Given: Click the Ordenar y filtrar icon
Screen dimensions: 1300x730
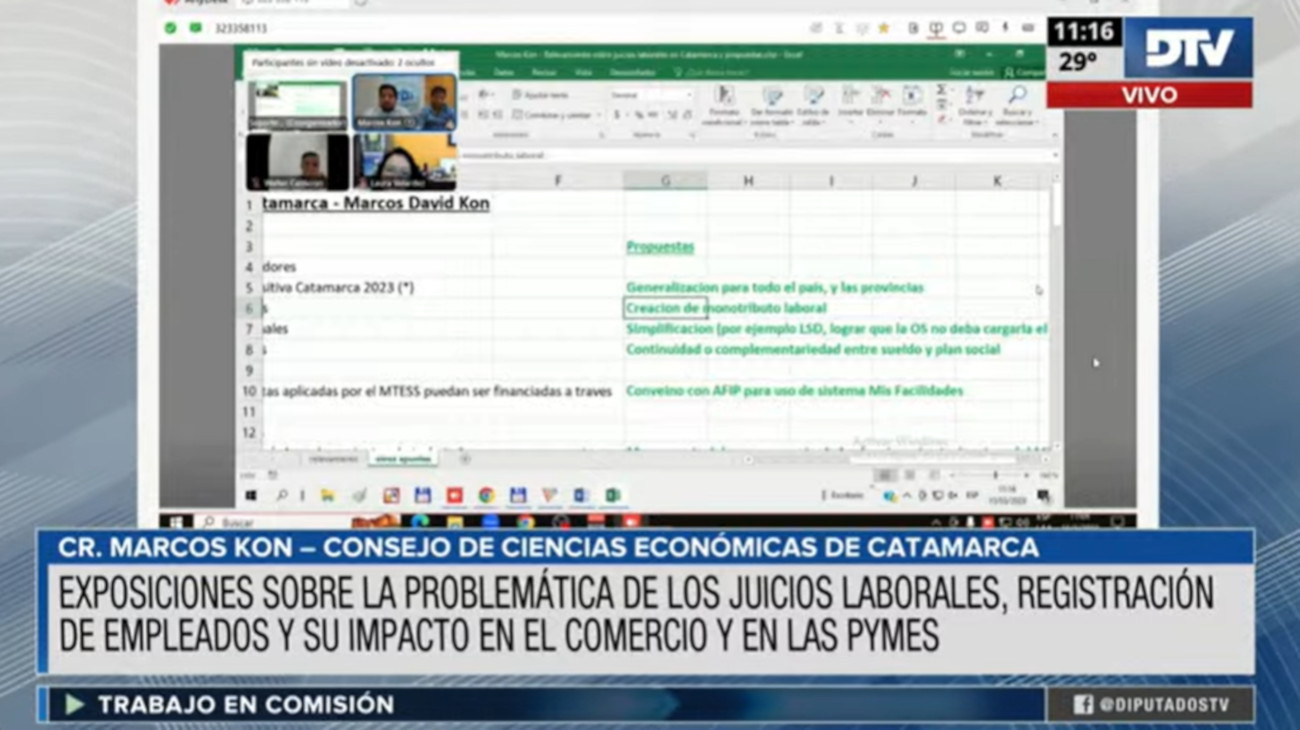Looking at the screenshot, I should [975, 96].
